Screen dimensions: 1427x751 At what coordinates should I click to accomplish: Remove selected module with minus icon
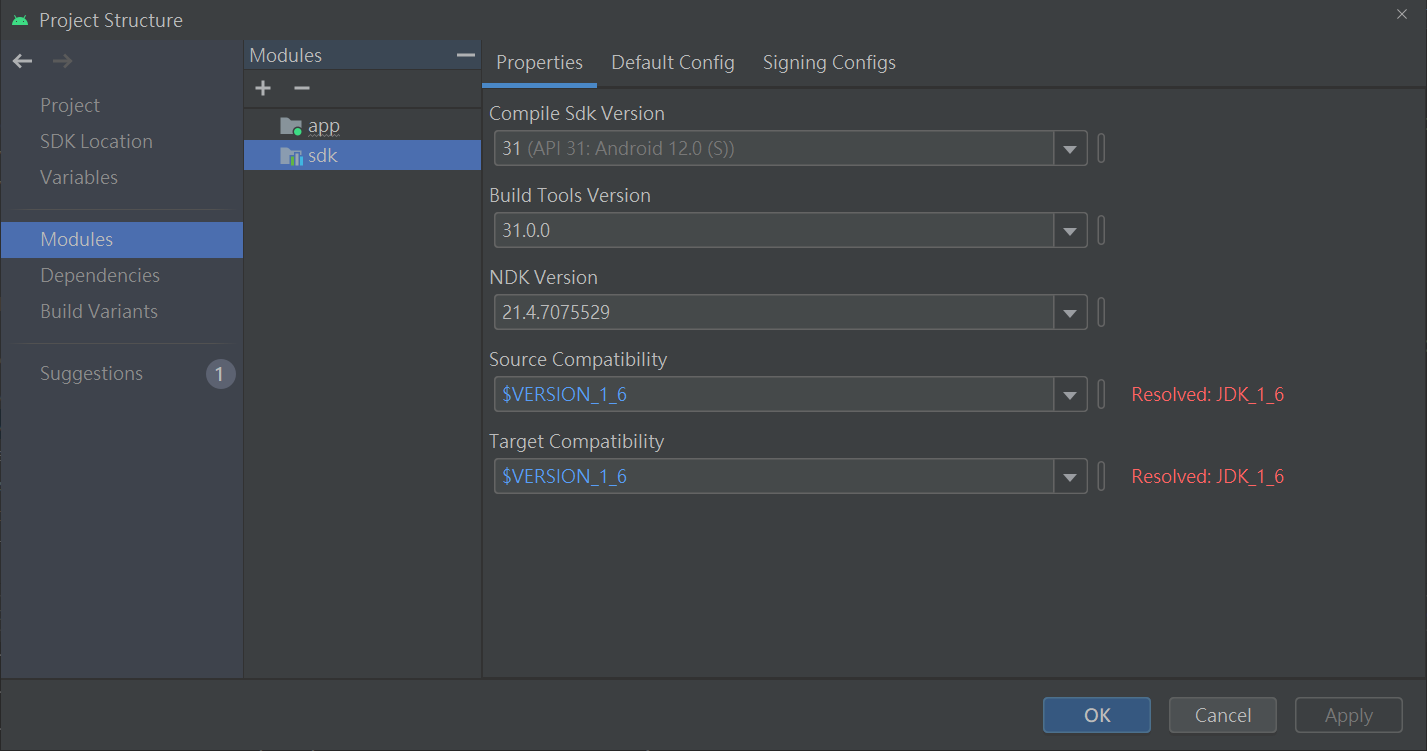302,89
